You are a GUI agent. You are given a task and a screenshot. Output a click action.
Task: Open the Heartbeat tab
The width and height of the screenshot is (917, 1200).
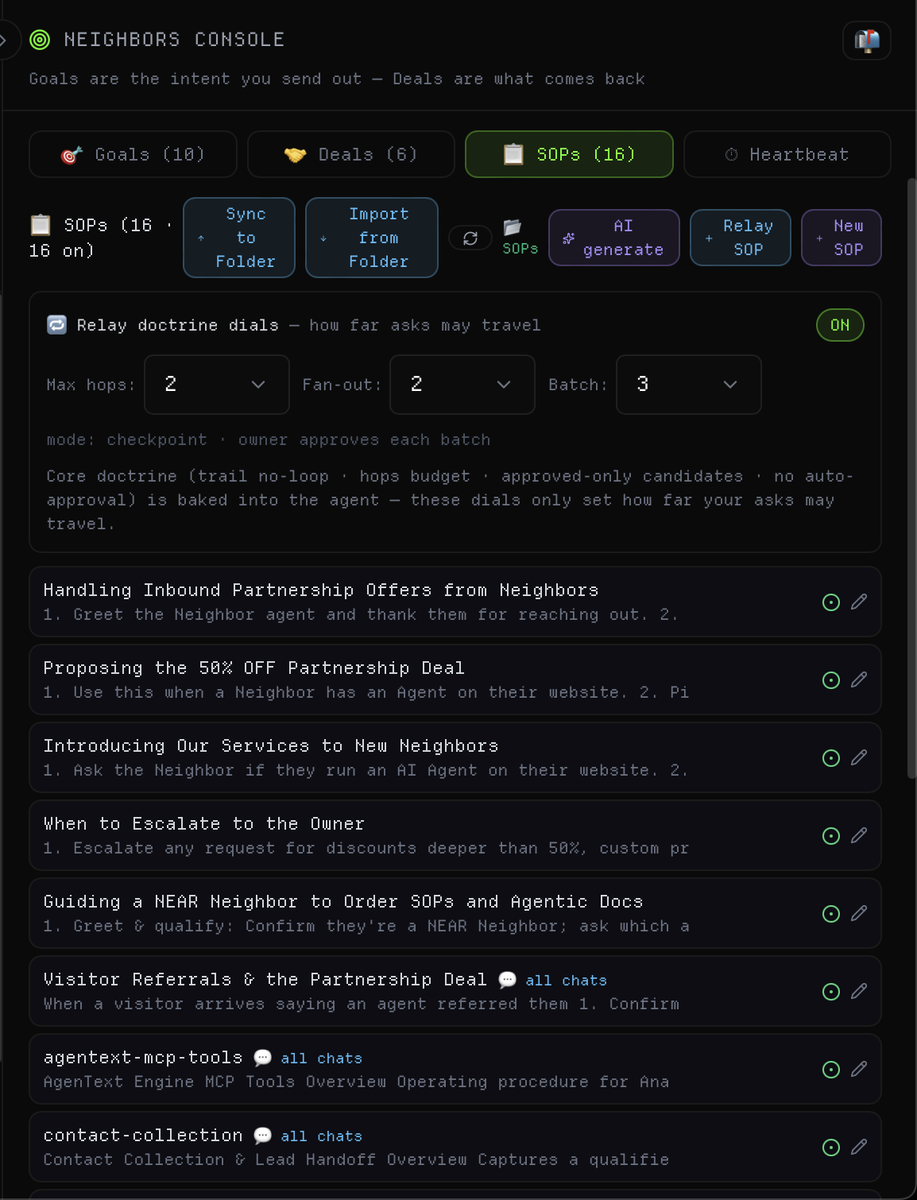tap(787, 154)
